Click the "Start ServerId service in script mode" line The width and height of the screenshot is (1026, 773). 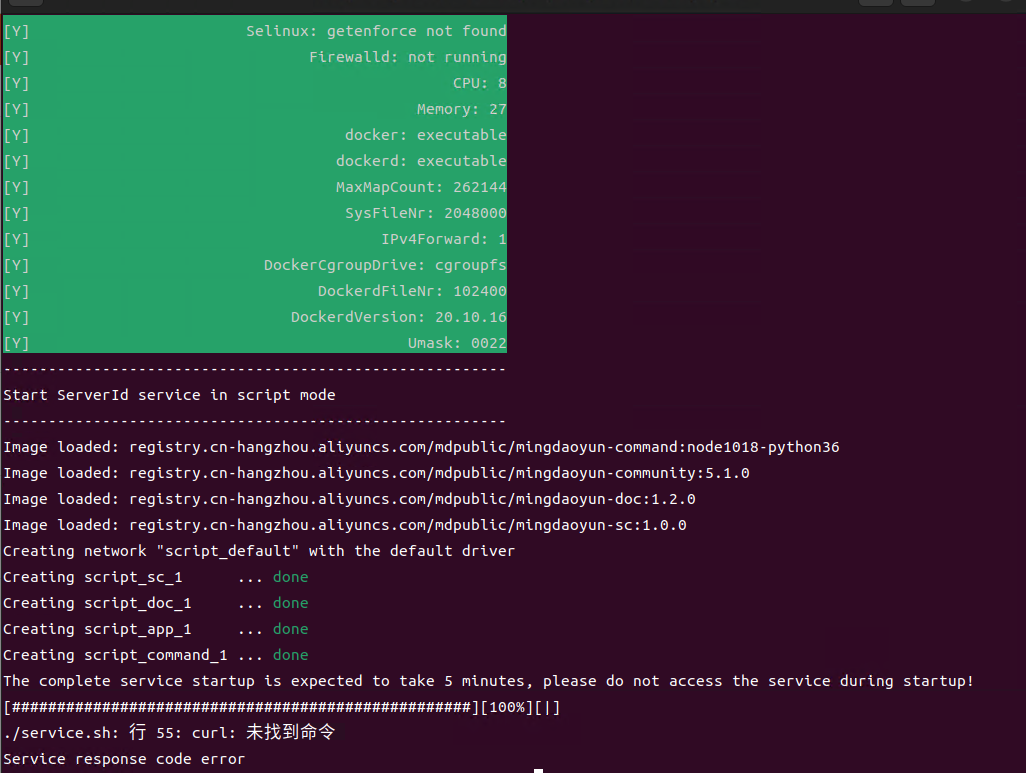point(169,395)
